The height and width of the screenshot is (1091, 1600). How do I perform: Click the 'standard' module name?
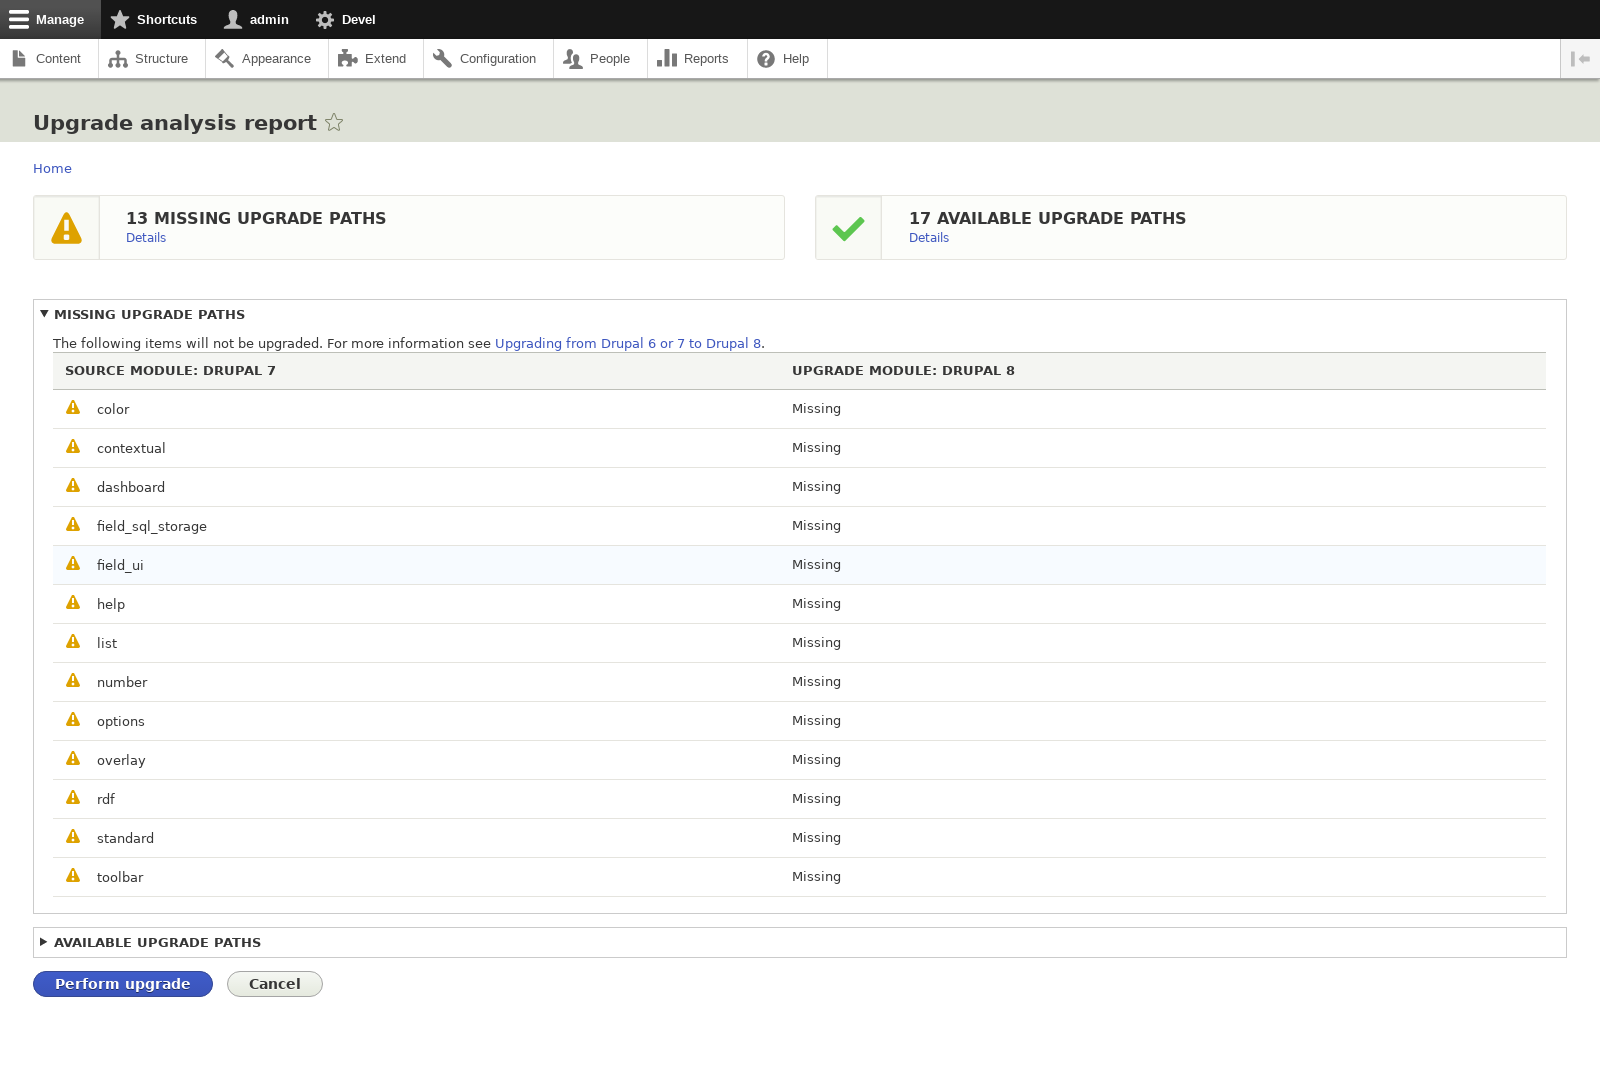125,839
